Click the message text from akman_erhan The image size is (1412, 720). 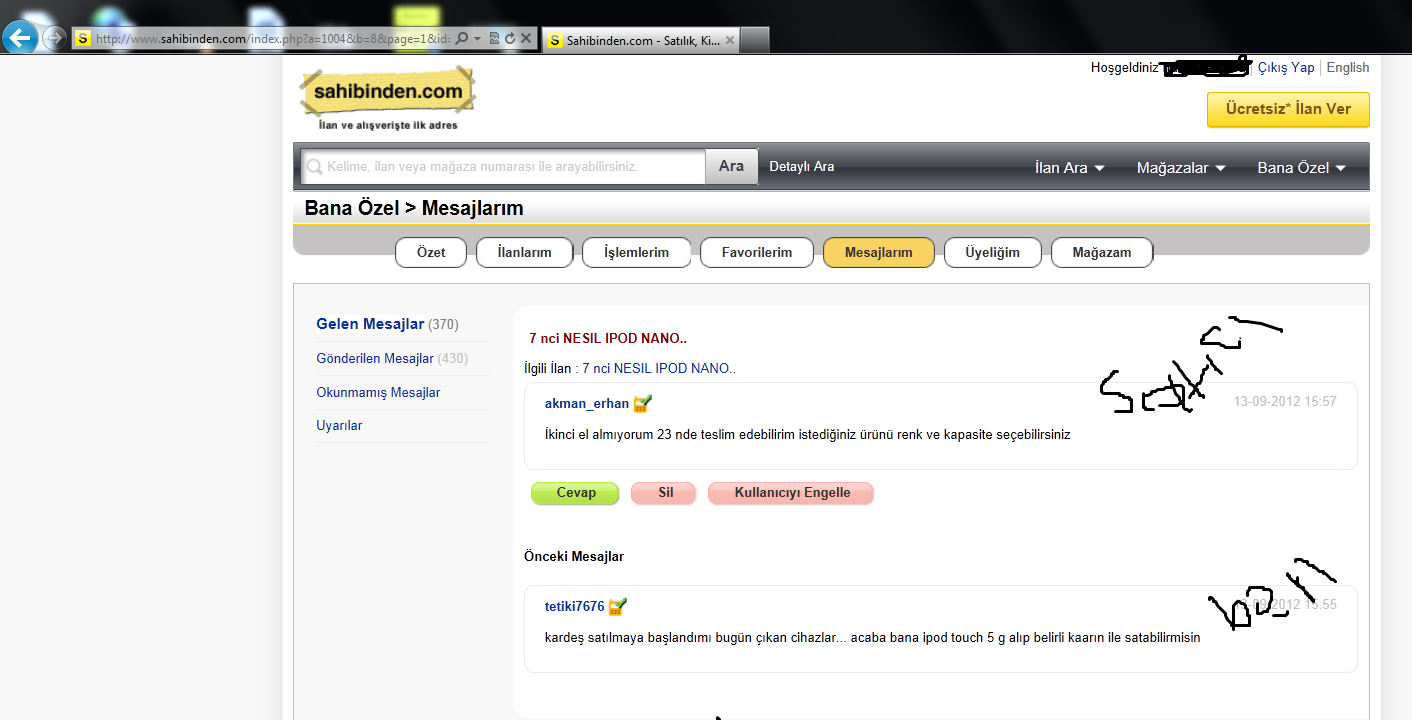click(x=808, y=435)
